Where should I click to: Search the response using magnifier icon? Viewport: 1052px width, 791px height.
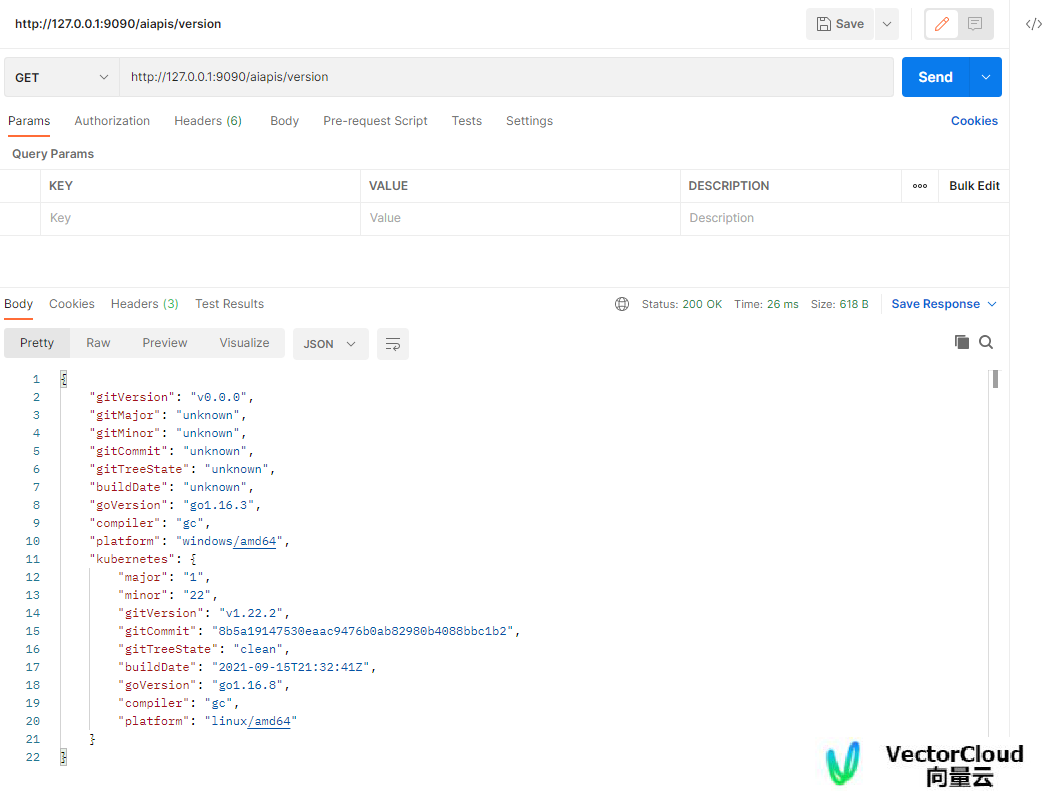pyautogui.click(x=986, y=342)
